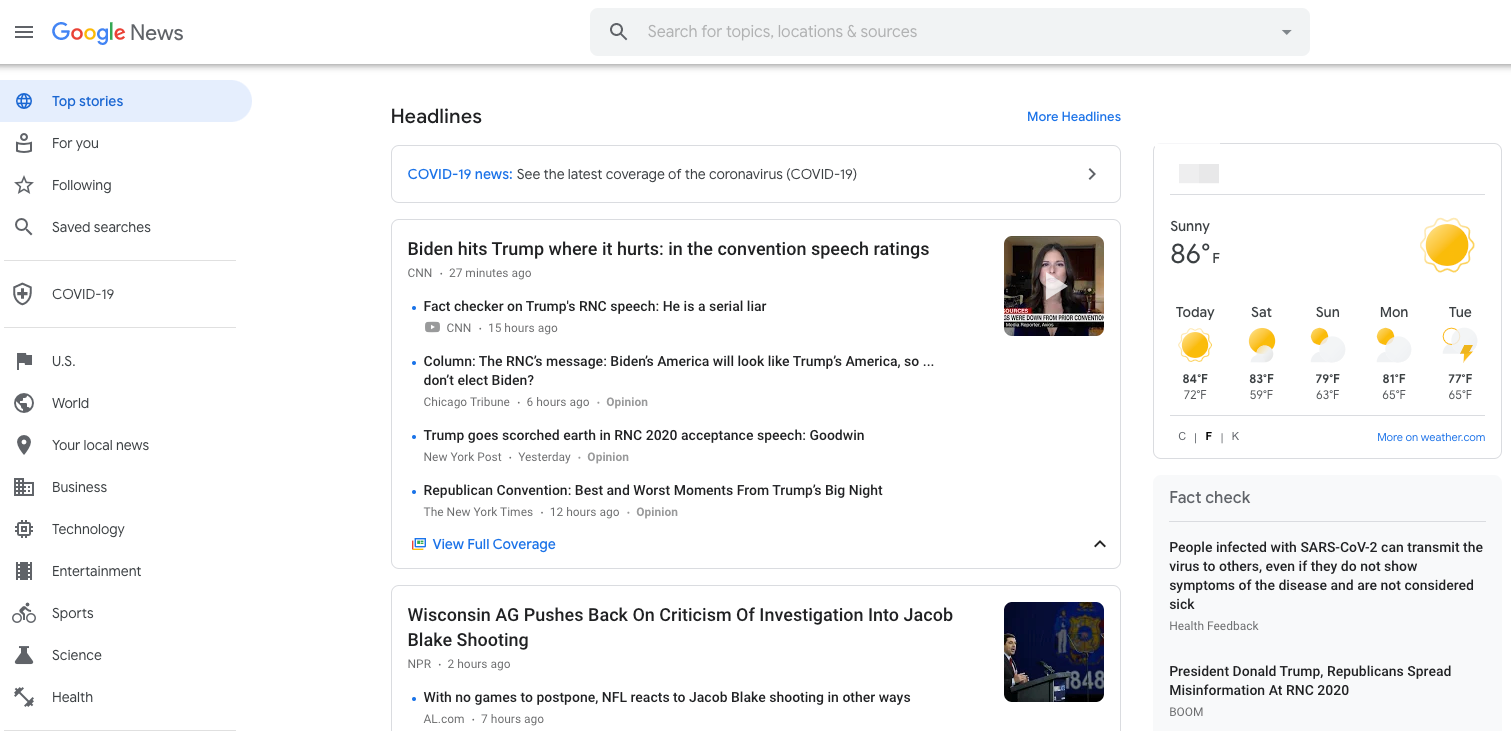This screenshot has height=731, width=1511.
Task: Select the For you feed
Action: point(75,142)
